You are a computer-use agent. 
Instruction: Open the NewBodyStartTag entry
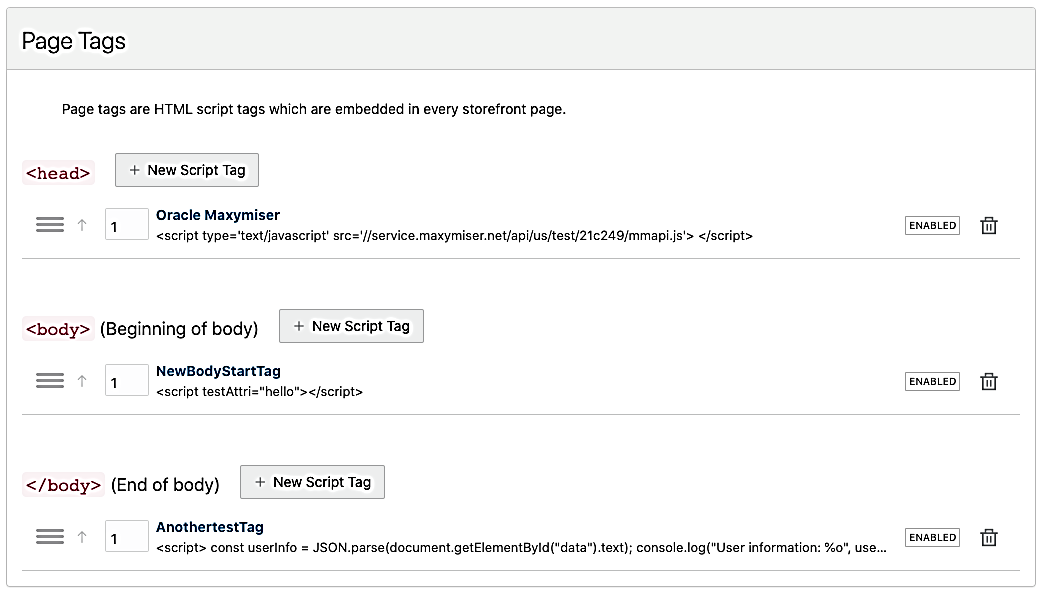tap(218, 371)
